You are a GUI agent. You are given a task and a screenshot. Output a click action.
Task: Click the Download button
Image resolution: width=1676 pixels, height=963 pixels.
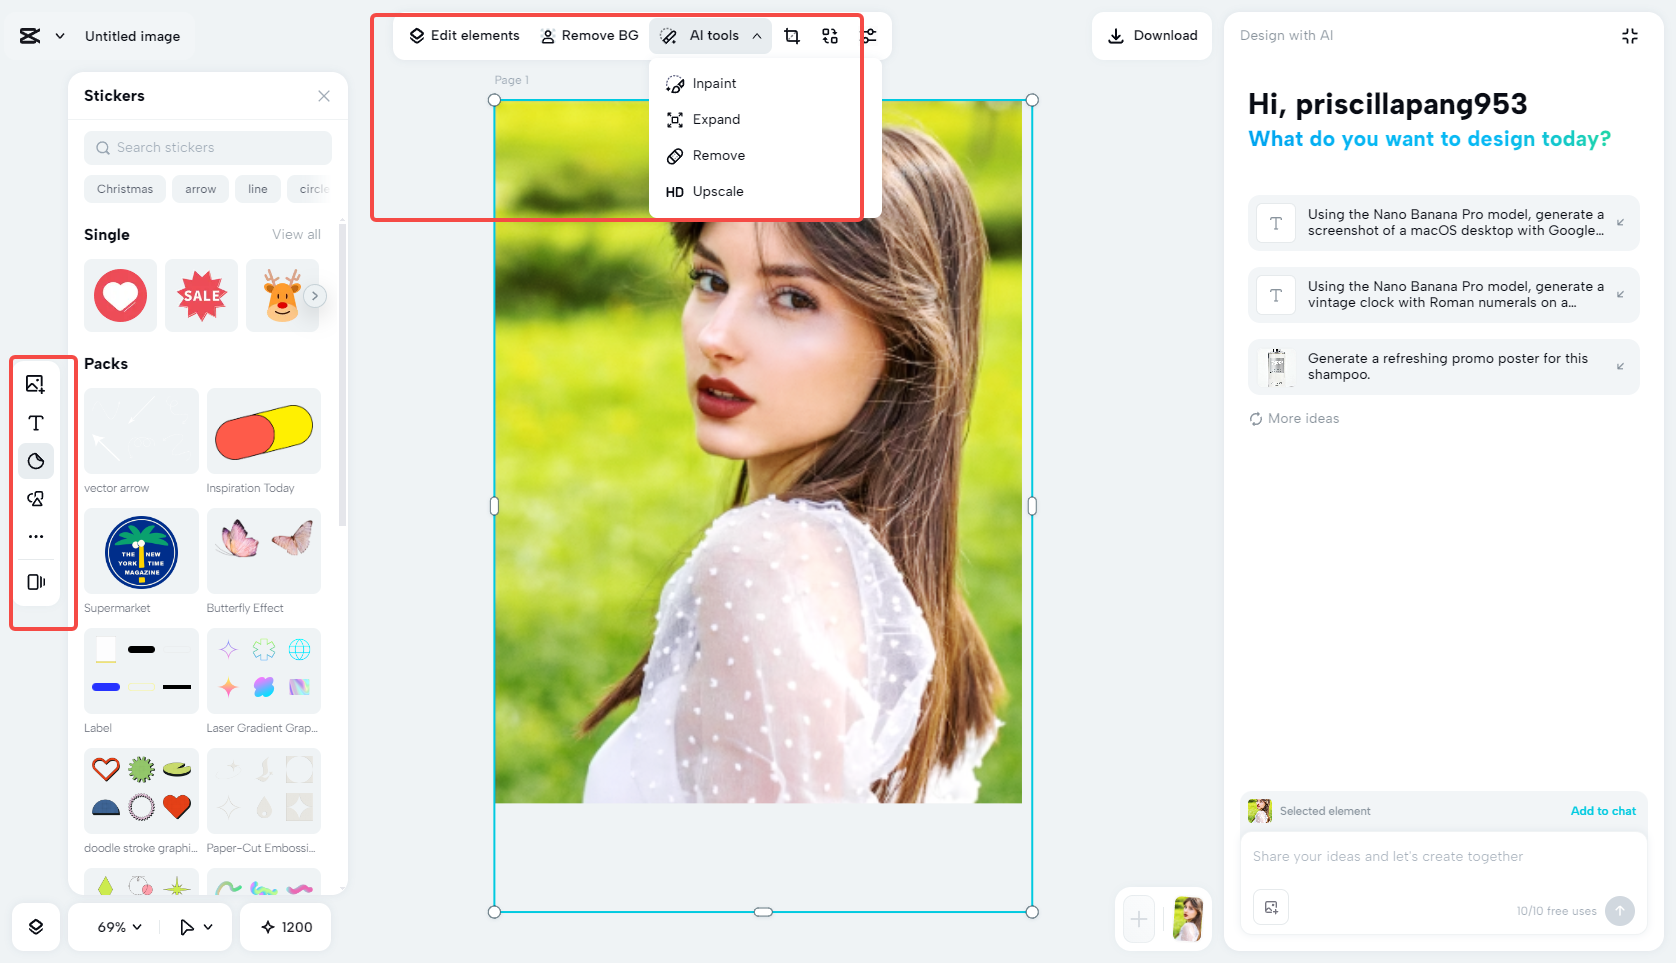point(1152,35)
